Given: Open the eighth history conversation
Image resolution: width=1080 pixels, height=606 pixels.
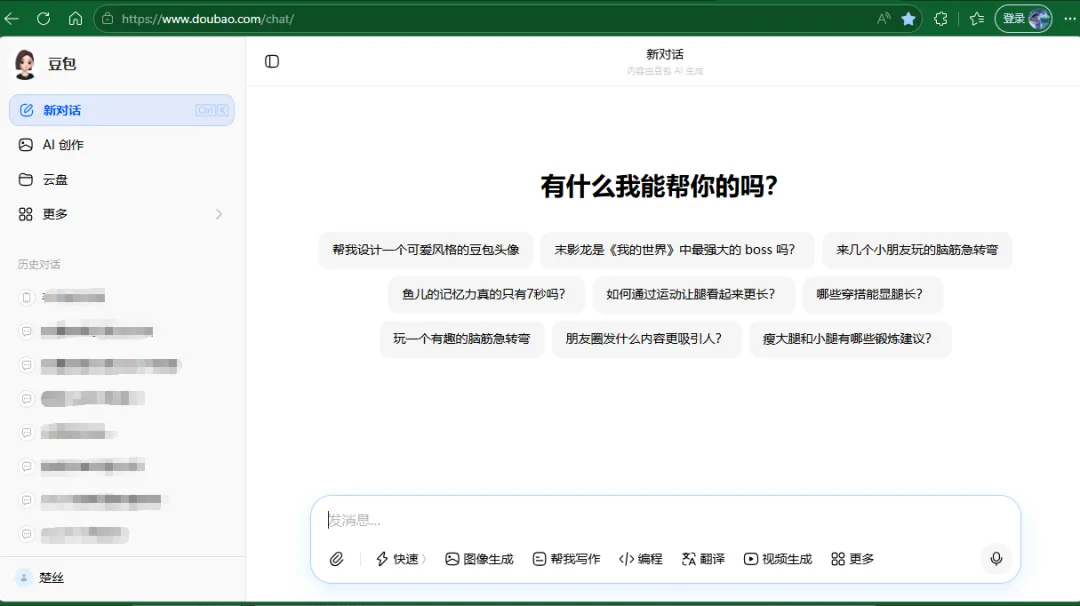Looking at the screenshot, I should 122,534.
